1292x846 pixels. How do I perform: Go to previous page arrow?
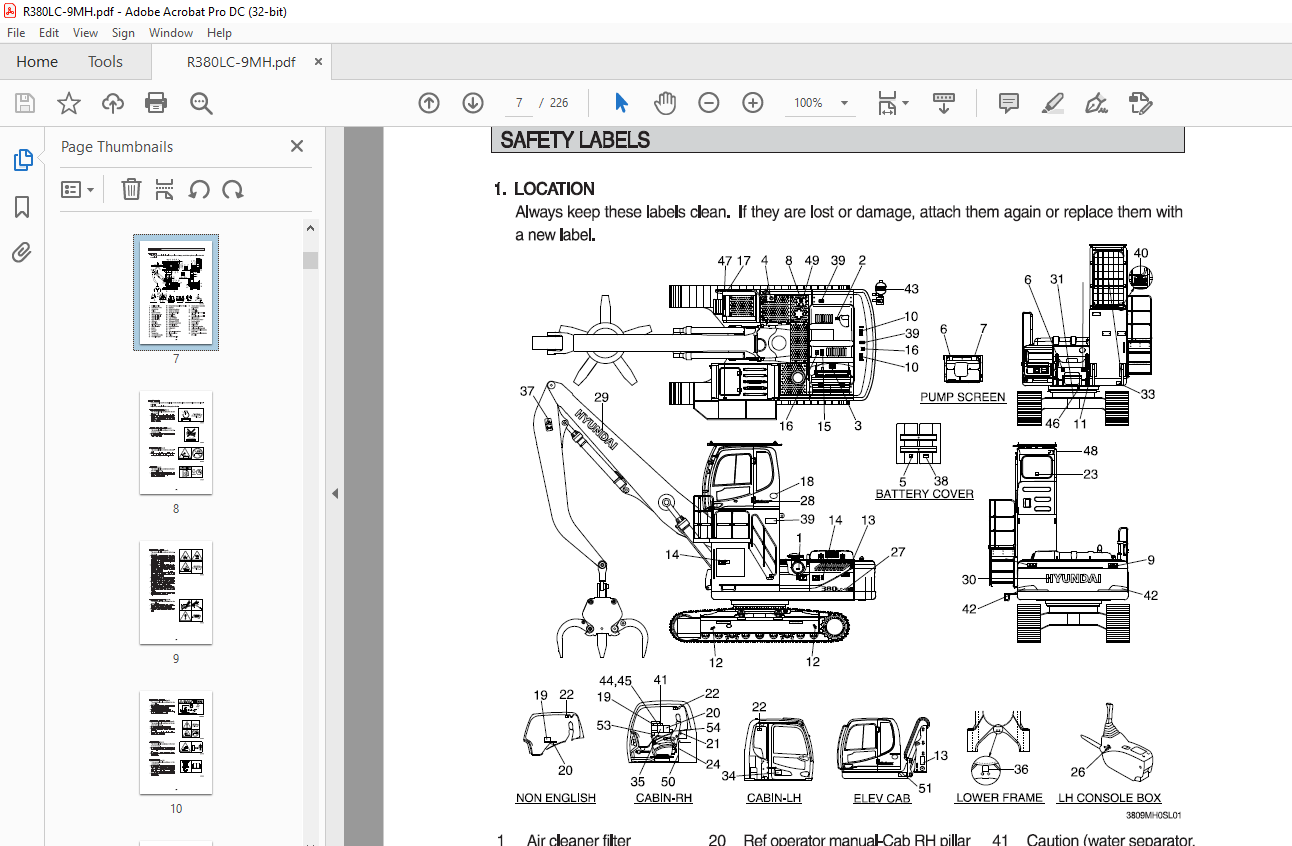tap(429, 103)
